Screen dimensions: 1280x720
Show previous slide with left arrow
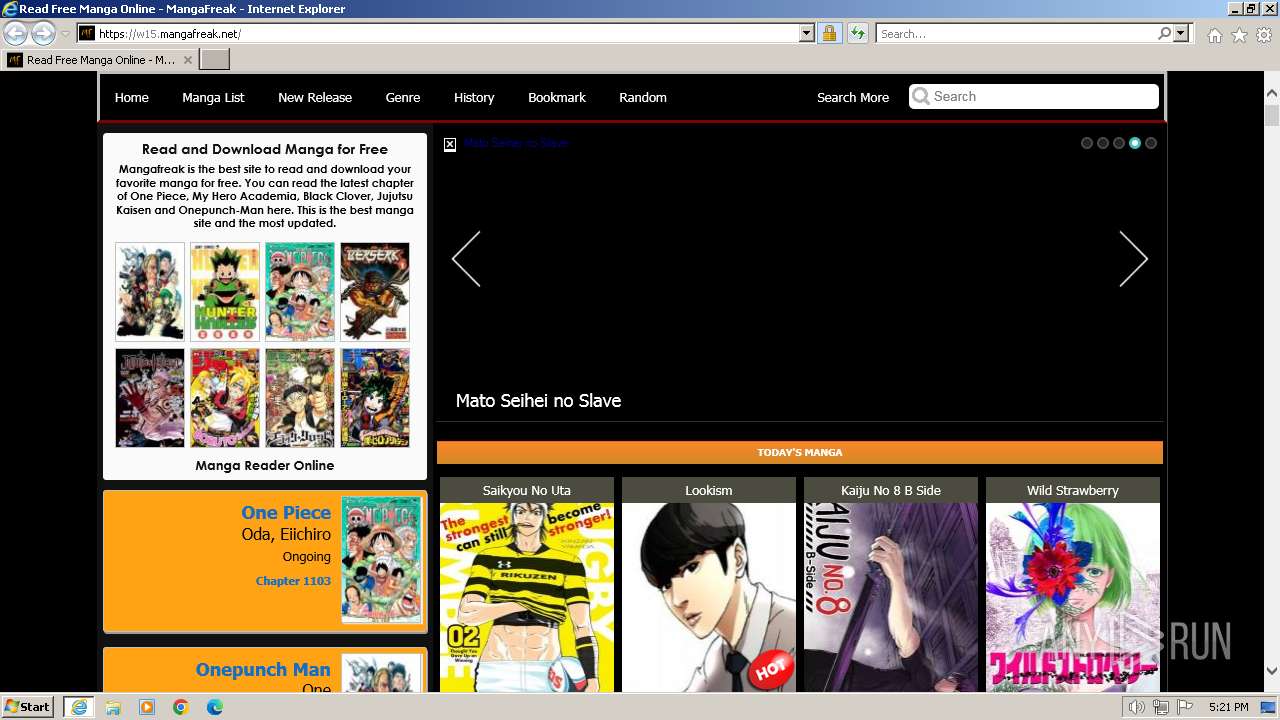point(466,259)
